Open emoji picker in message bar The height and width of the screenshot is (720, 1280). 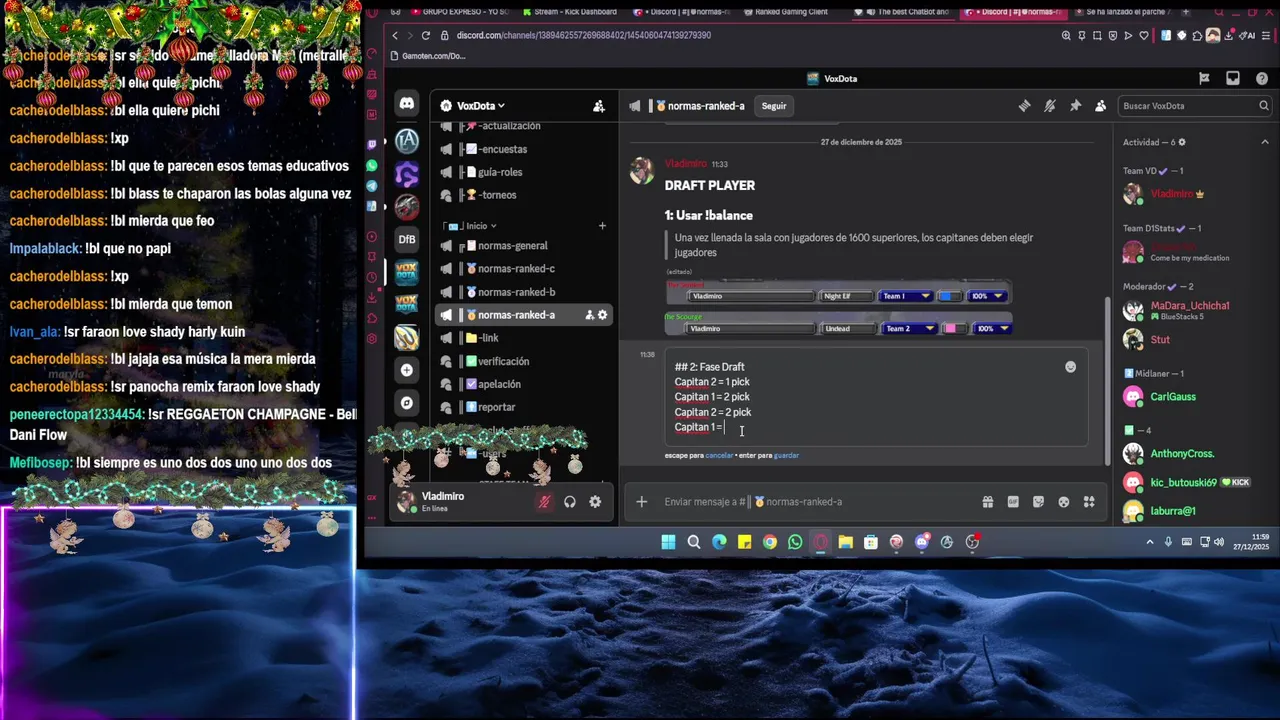tap(1064, 502)
